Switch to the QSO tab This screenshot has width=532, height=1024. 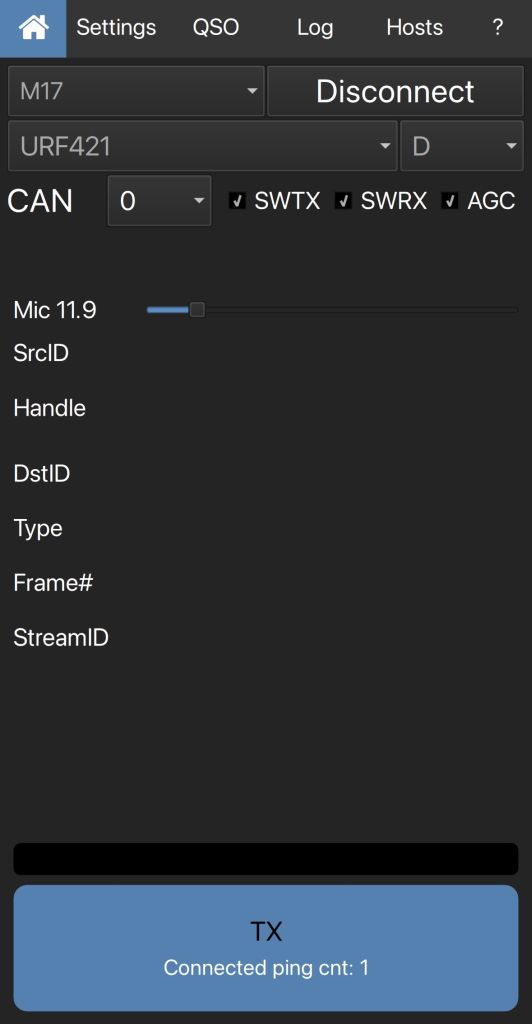coord(215,27)
